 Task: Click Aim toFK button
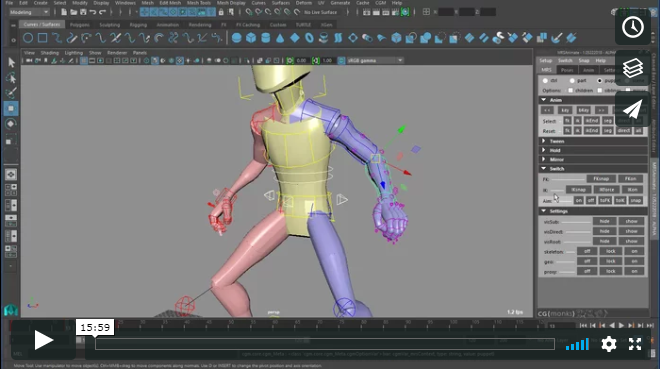604,201
